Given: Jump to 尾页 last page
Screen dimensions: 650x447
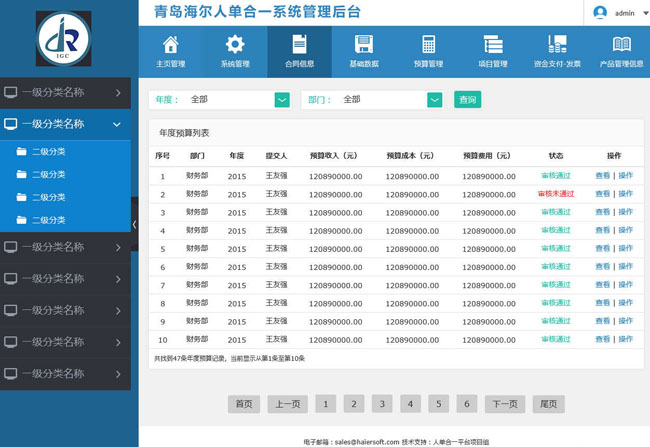Looking at the screenshot, I should 548,404.
